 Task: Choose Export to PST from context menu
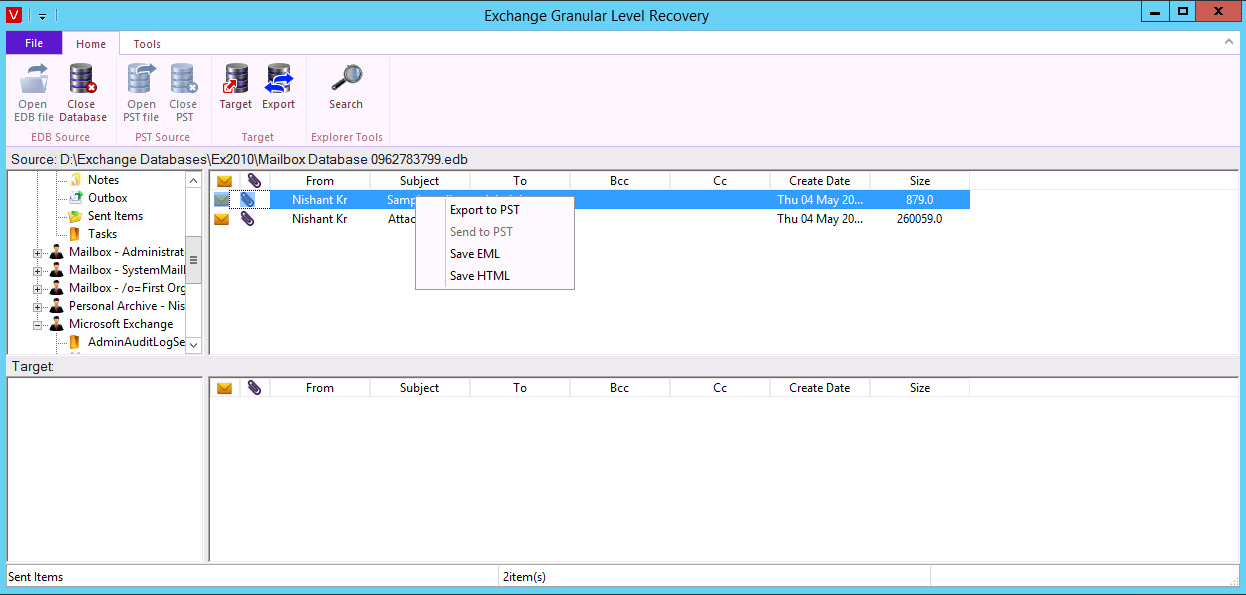pos(485,210)
